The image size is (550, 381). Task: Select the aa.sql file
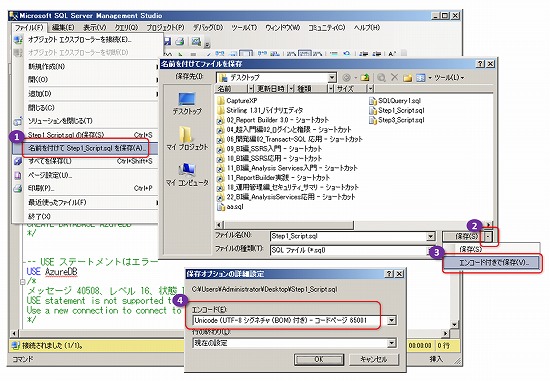(x=230, y=207)
